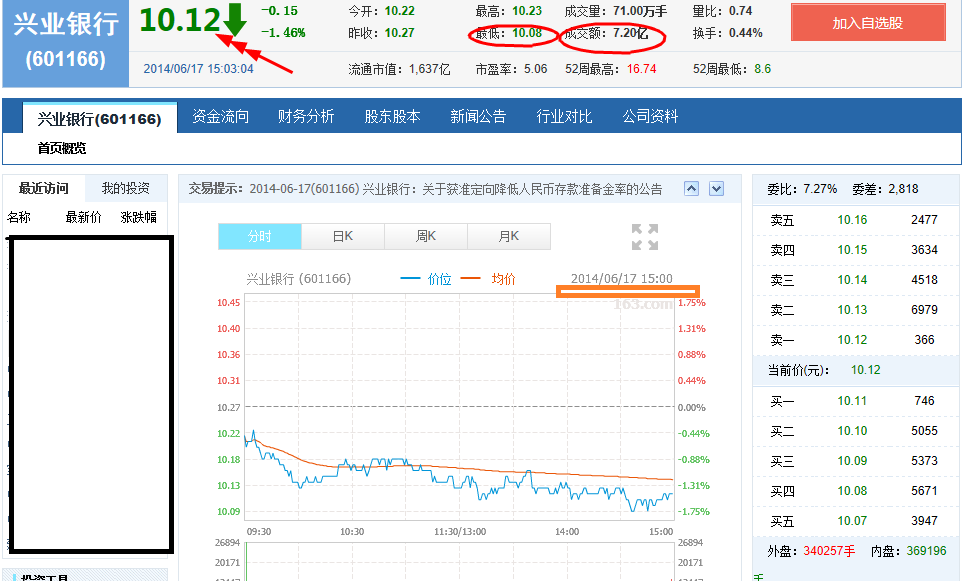Click the 今开 10.22 value

(x=400, y=11)
